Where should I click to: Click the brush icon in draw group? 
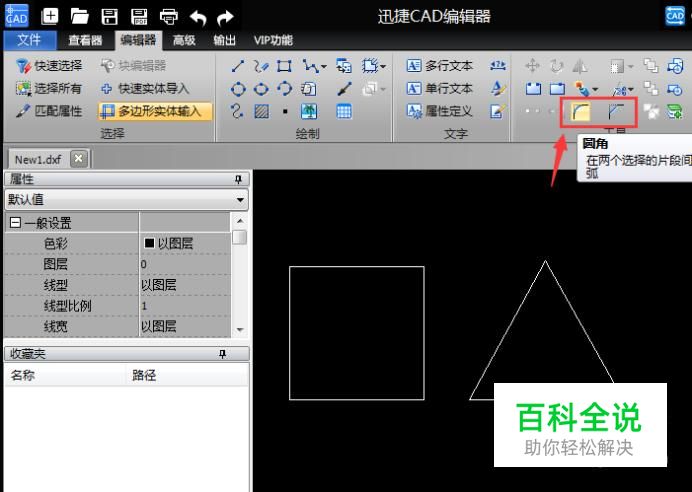pyautogui.click(x=344, y=89)
